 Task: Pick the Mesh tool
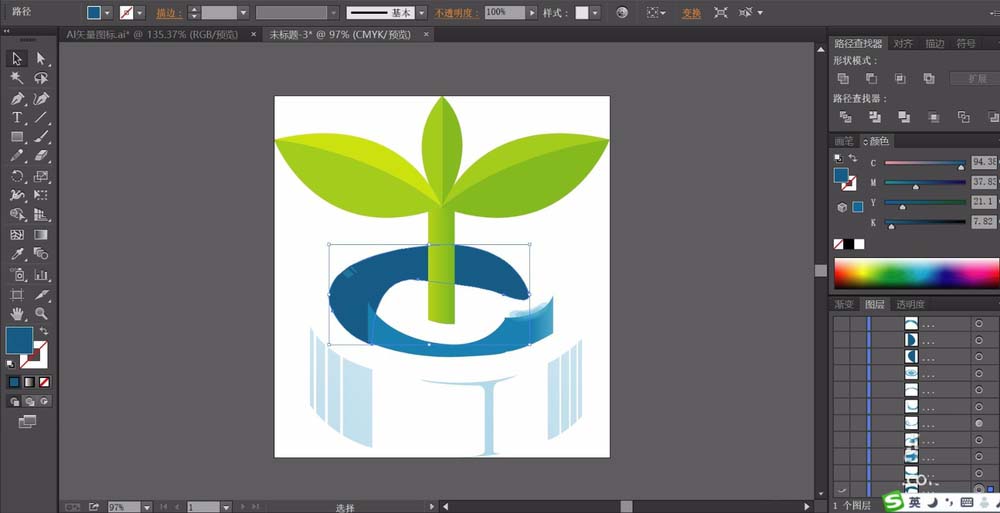[x=17, y=235]
